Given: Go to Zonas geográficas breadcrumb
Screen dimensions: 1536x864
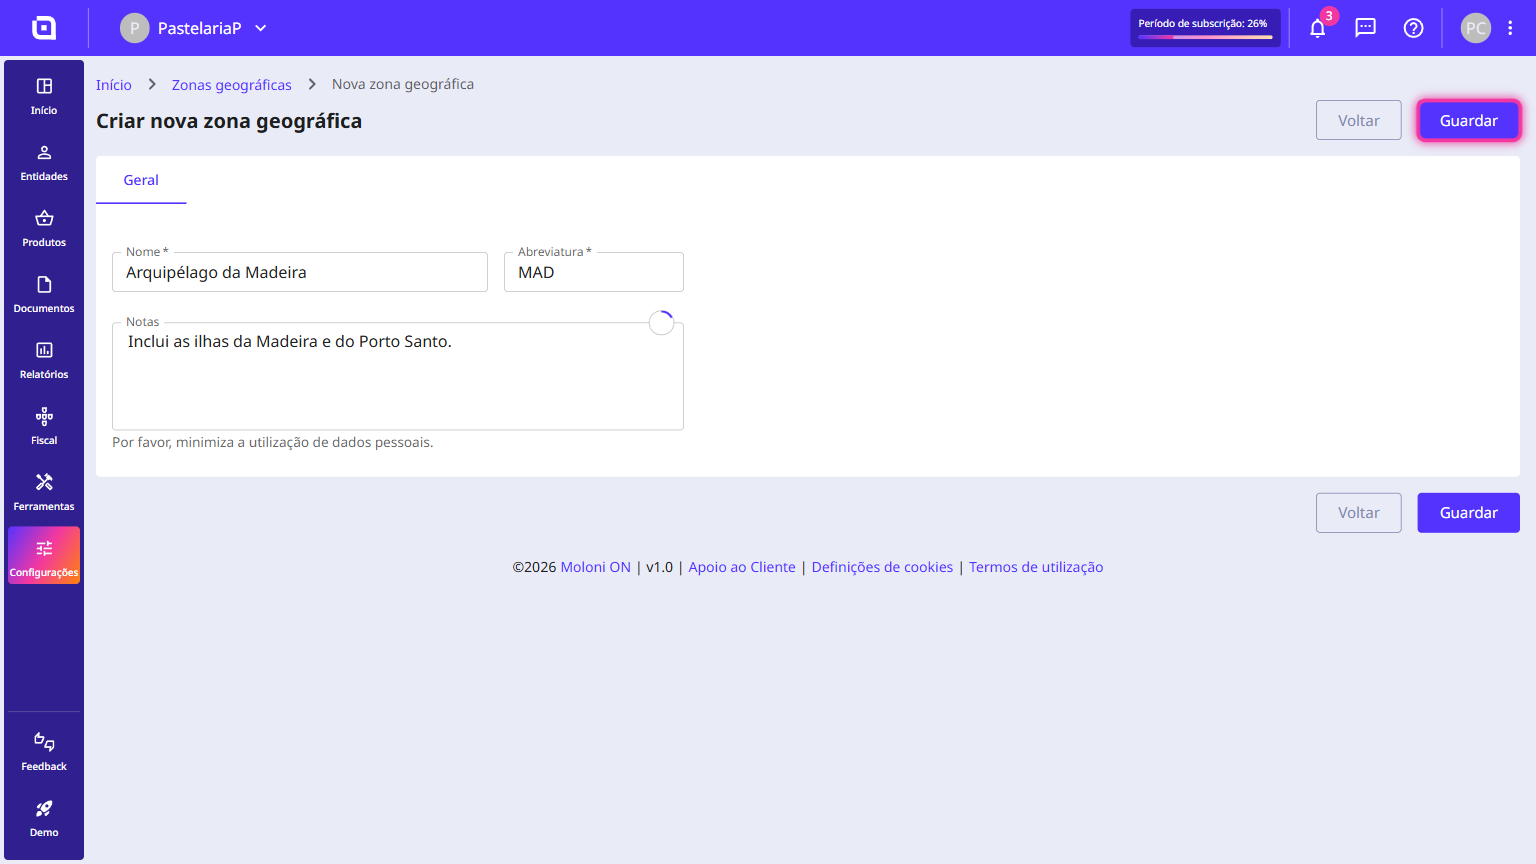Looking at the screenshot, I should 232,85.
